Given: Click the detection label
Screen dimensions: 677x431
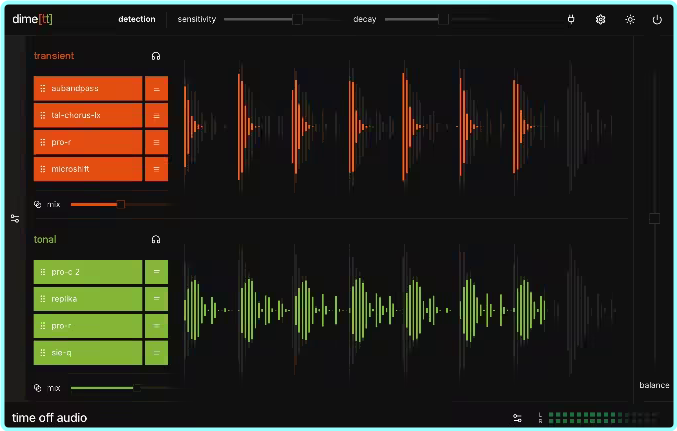Looking at the screenshot, I should coord(137,19).
